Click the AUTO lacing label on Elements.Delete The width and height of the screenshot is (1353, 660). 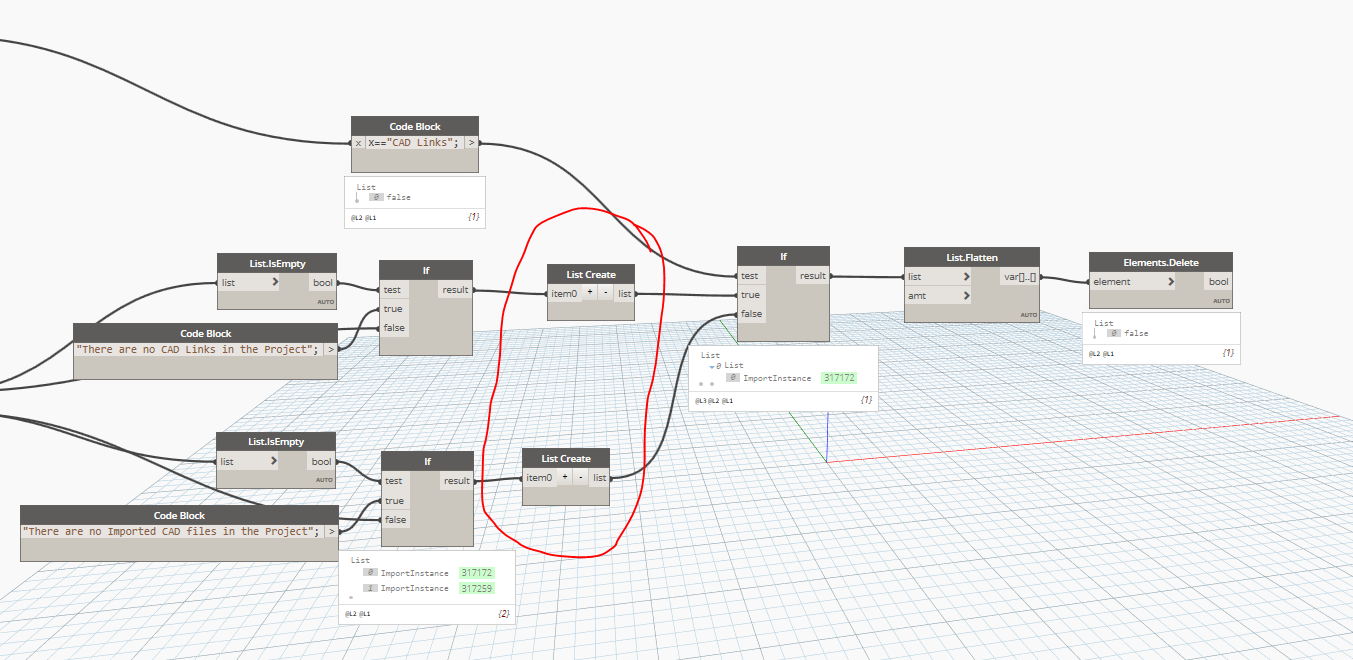point(1221,300)
